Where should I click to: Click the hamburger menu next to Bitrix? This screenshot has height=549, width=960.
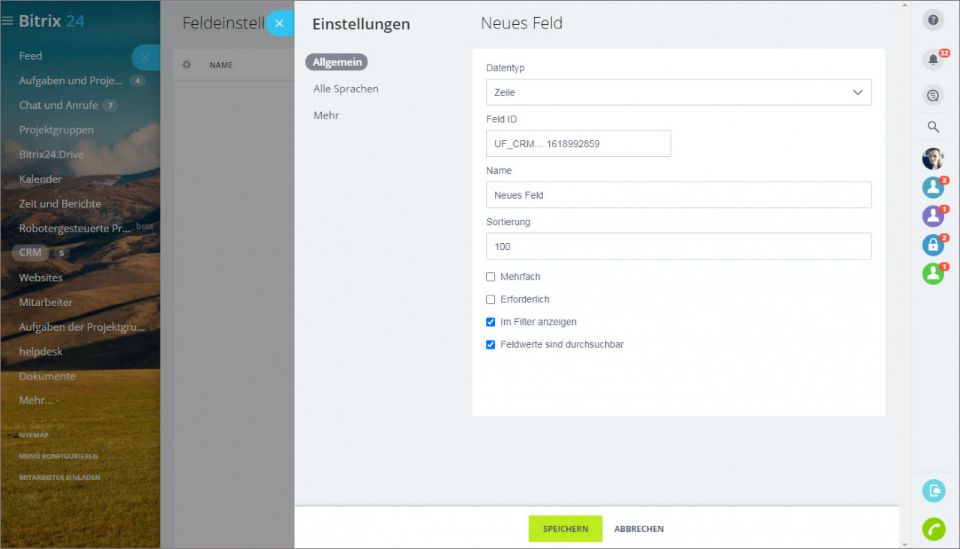[x=8, y=21]
